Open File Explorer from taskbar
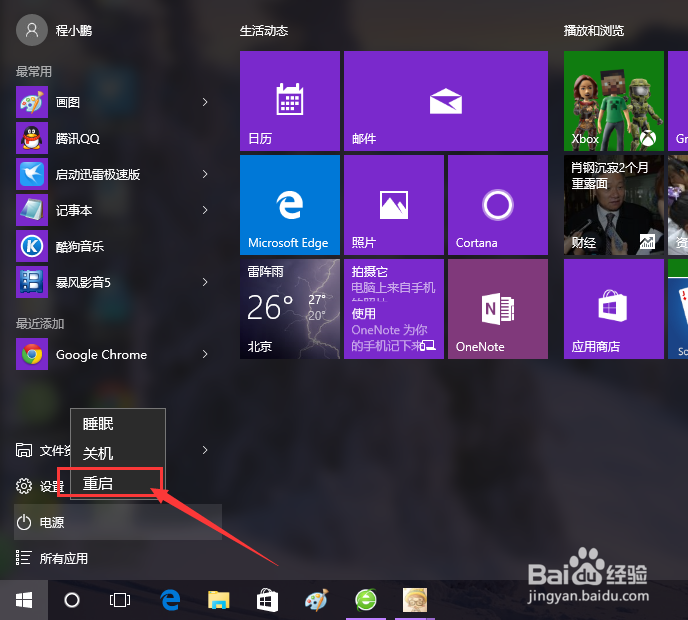Screen dimensions: 688x620 pyautogui.click(x=219, y=600)
